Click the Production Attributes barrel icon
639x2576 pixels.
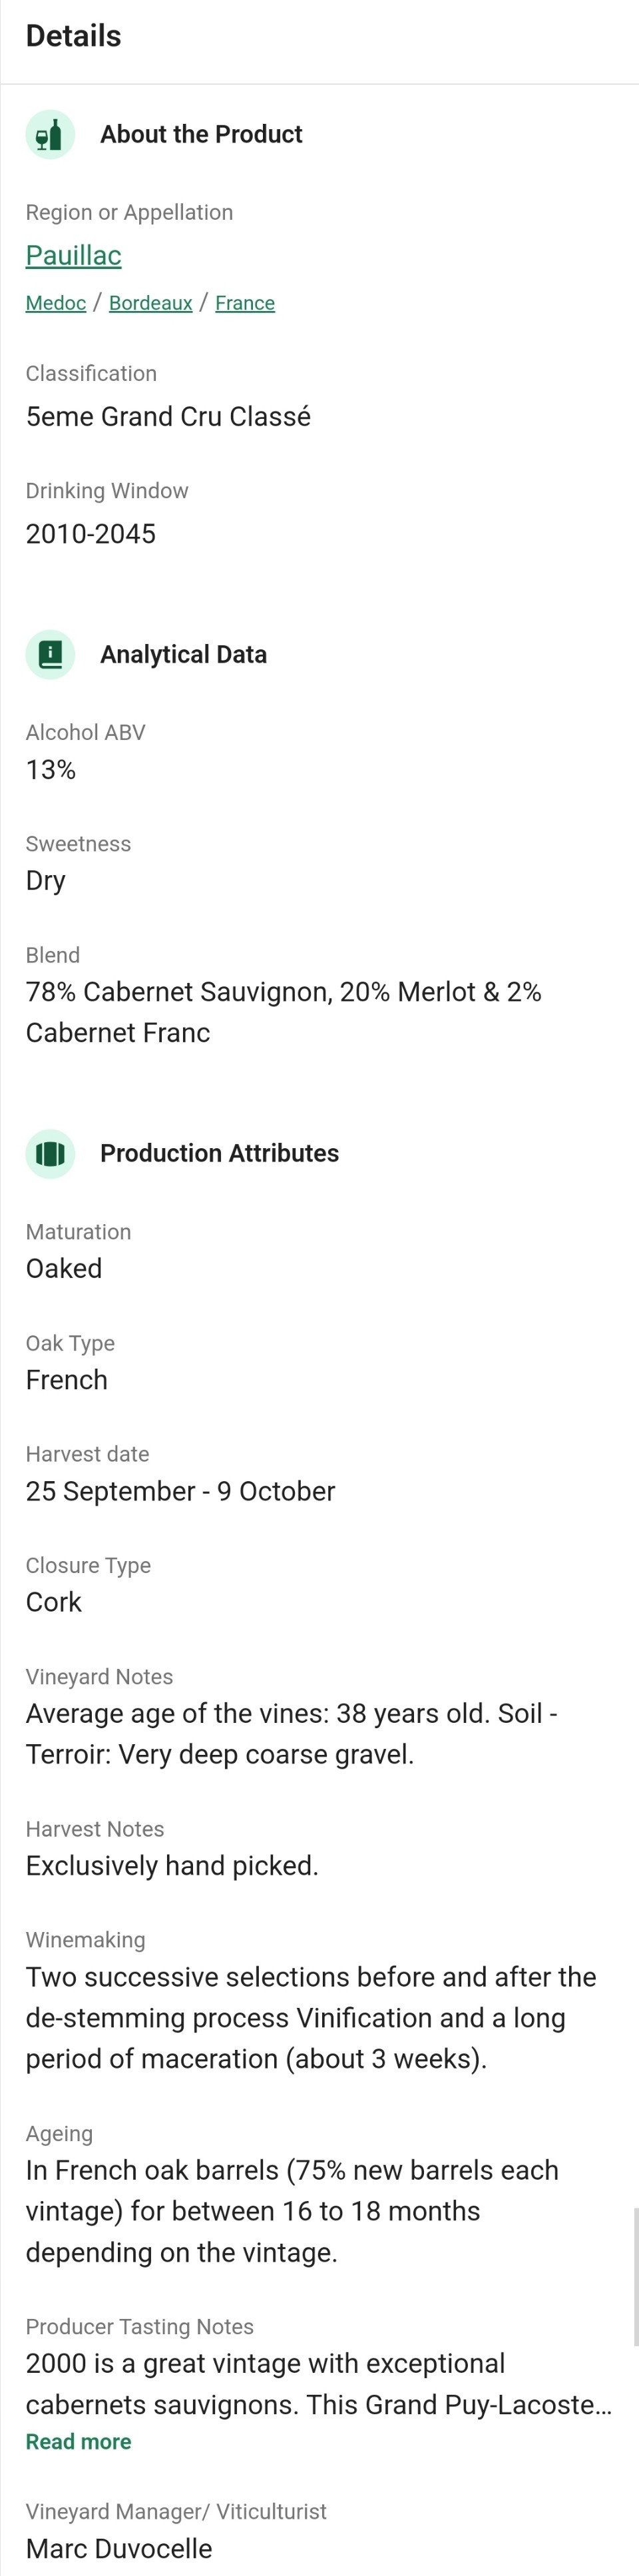tap(50, 1154)
